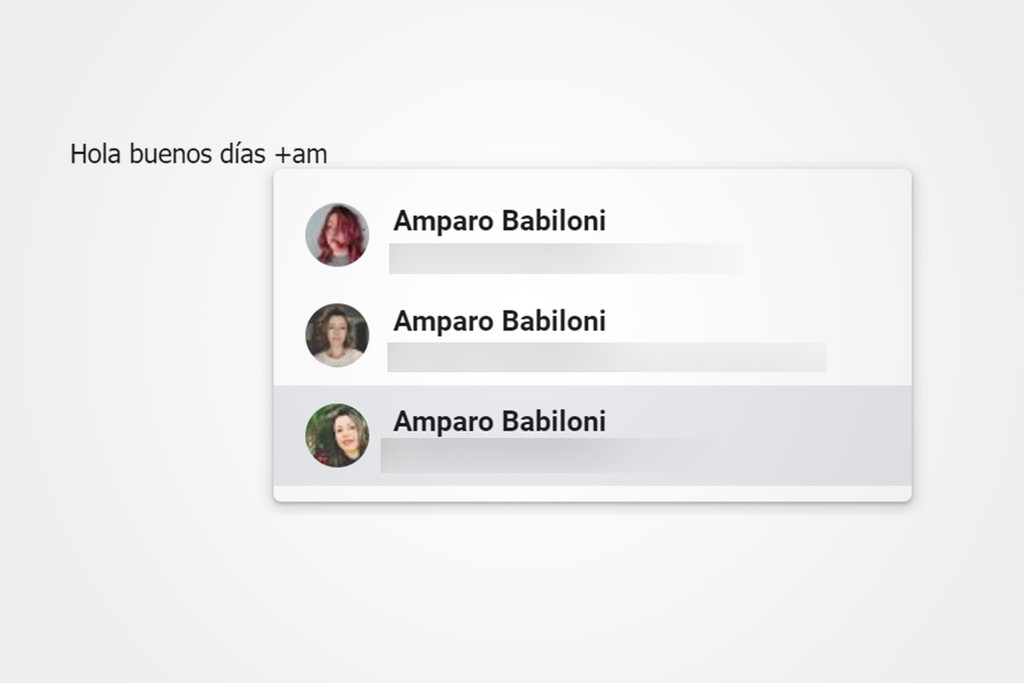Image resolution: width=1024 pixels, height=683 pixels.
Task: Click the red-haired Amparo Babiloni profile picture
Action: (337, 233)
